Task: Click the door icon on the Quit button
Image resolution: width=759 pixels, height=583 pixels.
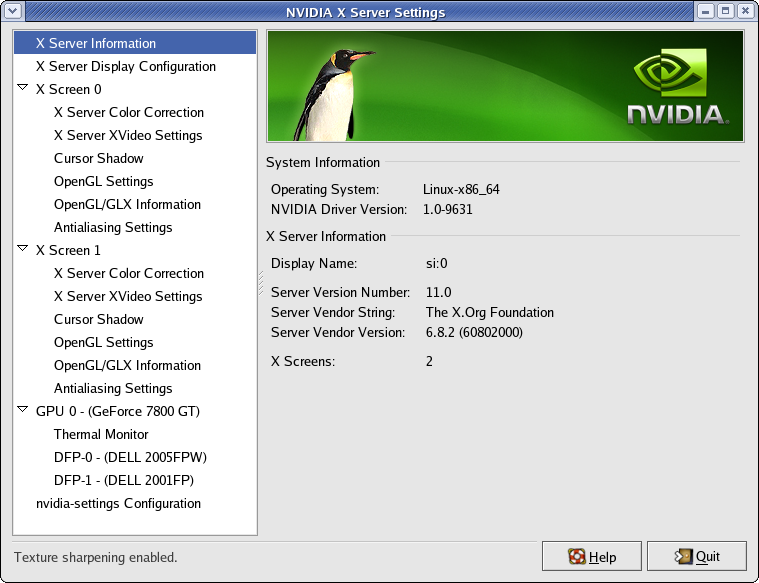Action: click(x=683, y=556)
